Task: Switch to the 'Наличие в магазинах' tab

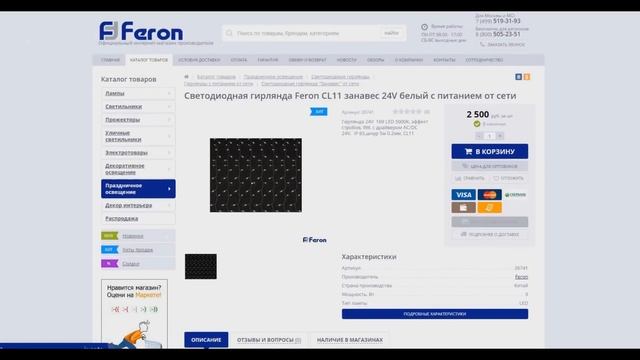Action: 350,340
